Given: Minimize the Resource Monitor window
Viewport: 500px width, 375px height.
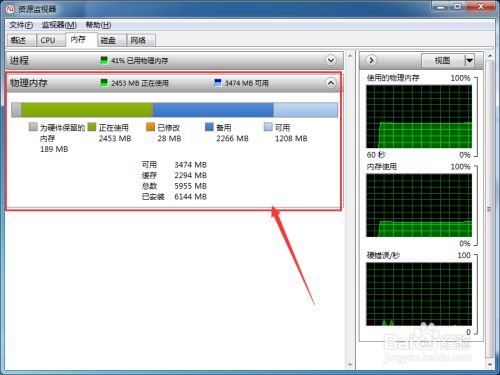Looking at the screenshot, I should 441,7.
